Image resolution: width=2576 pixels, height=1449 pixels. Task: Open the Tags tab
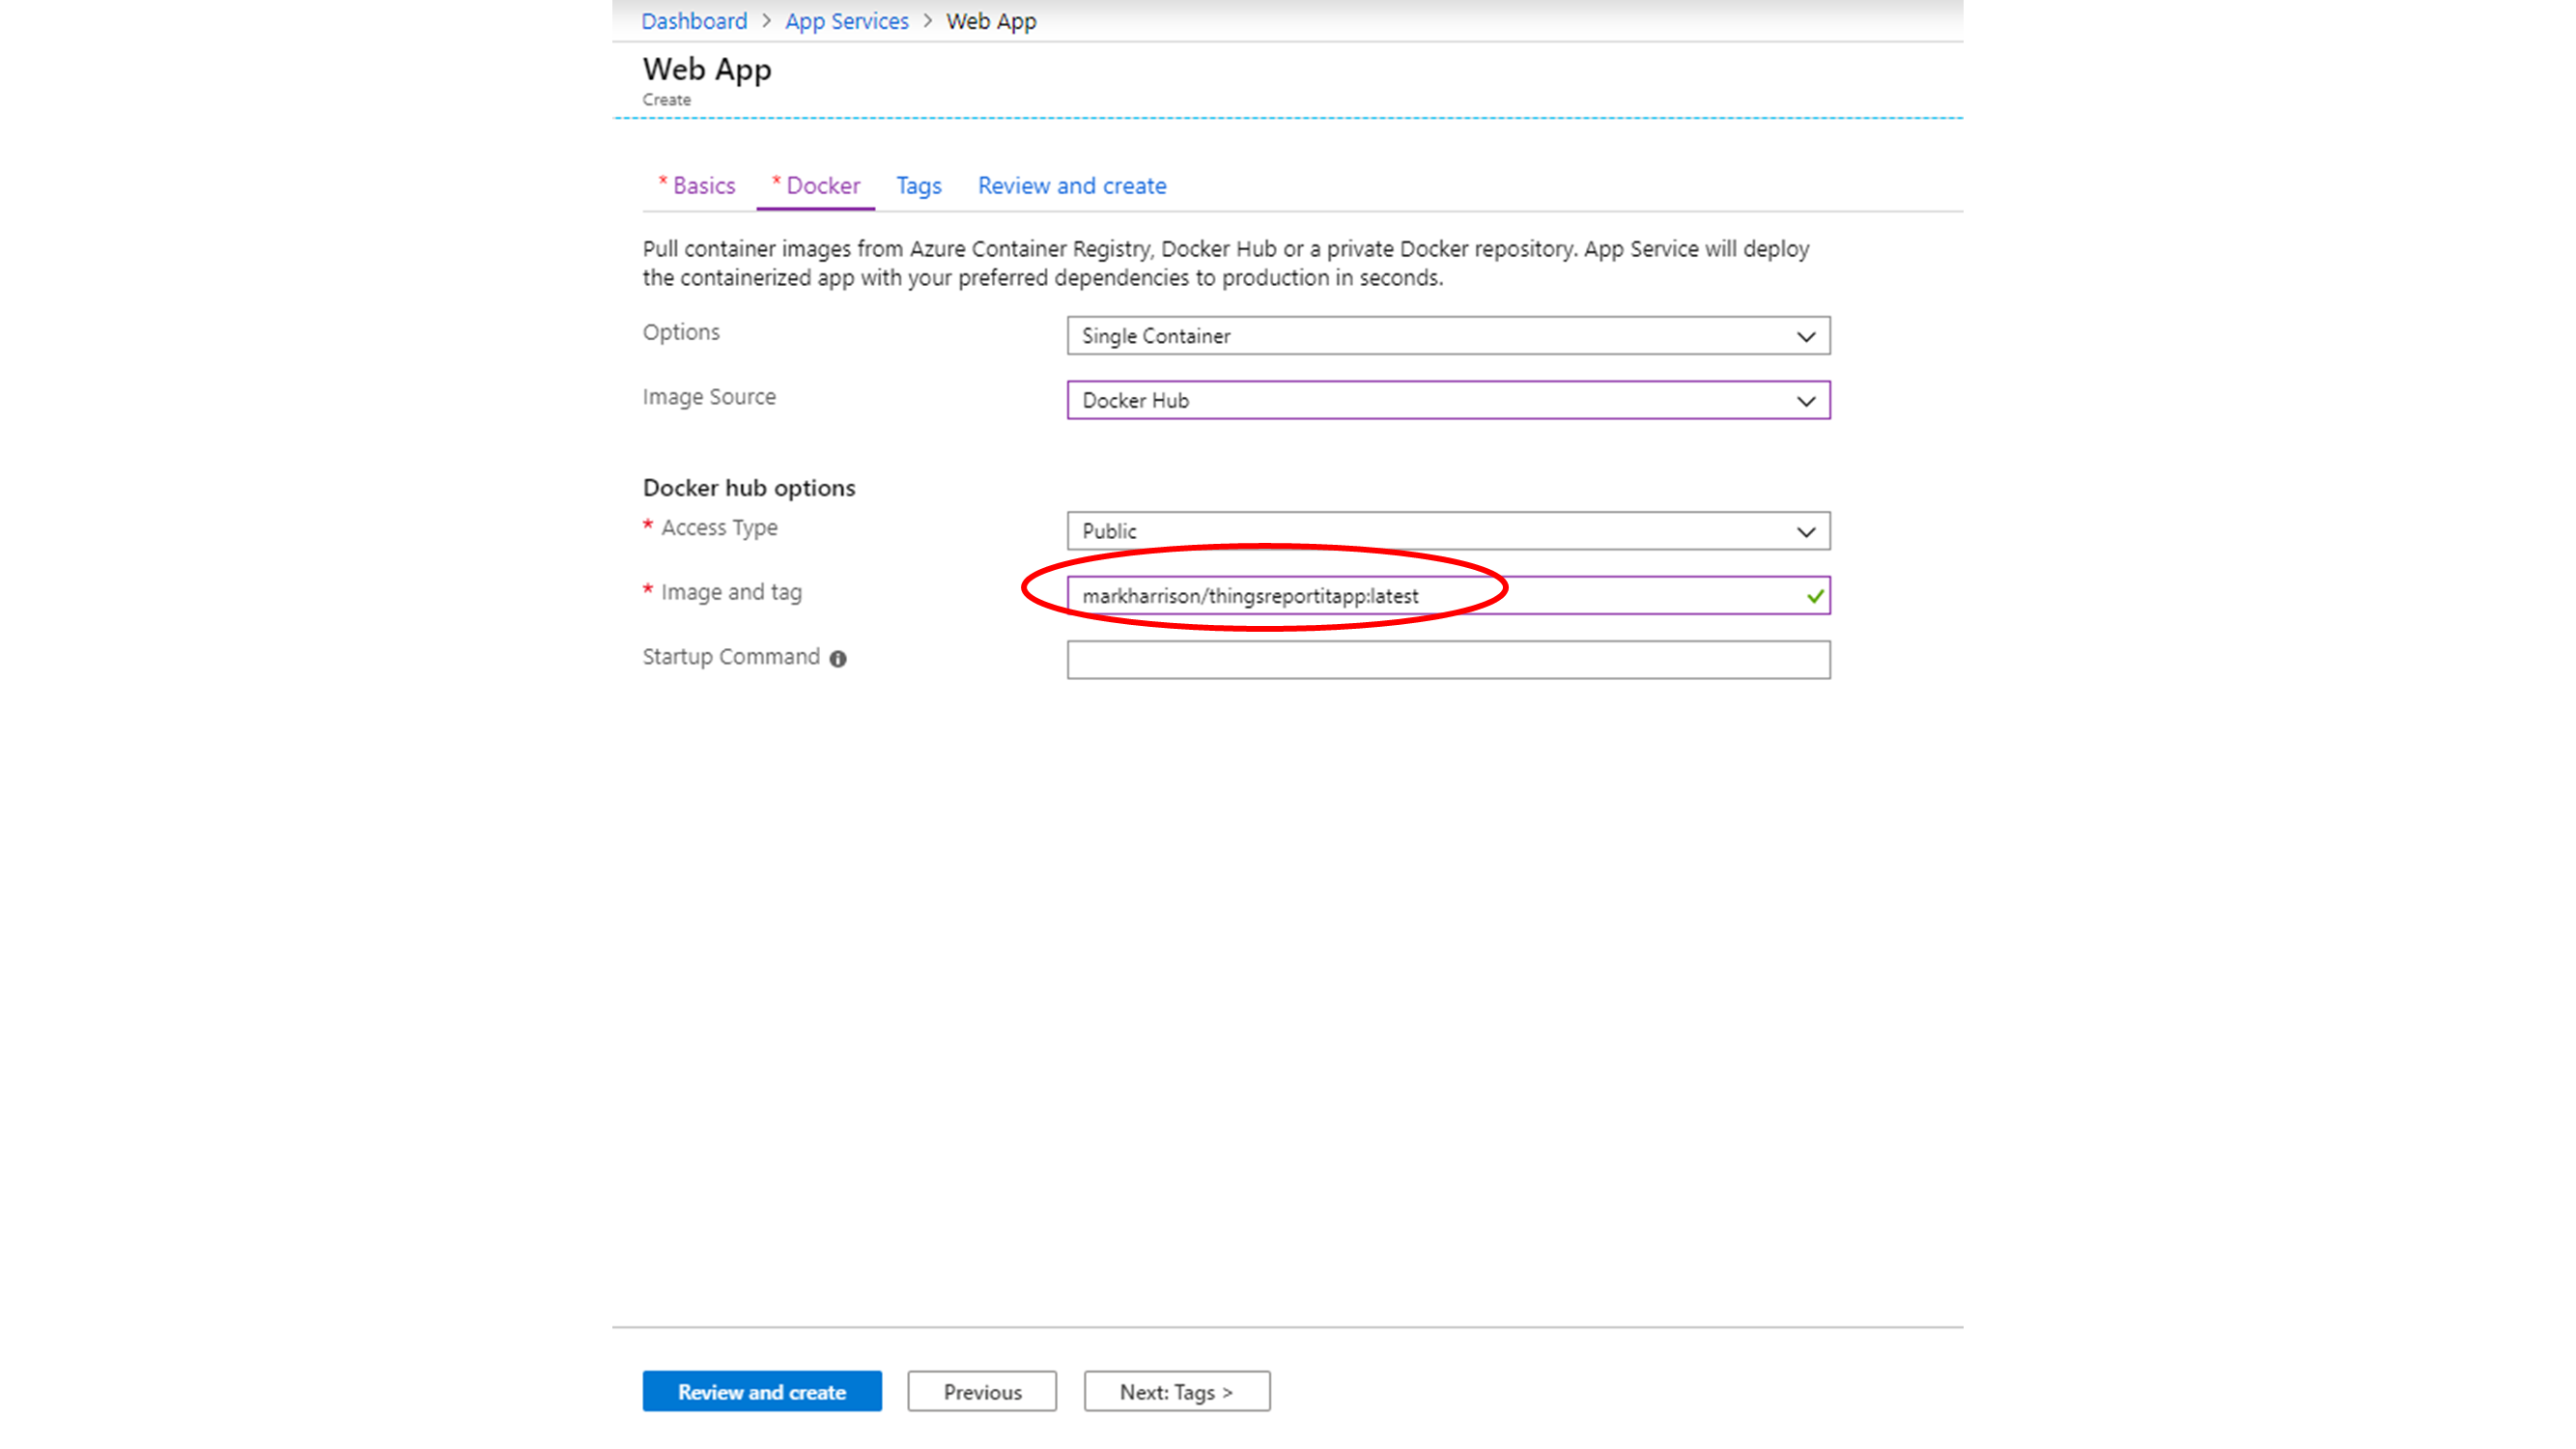[918, 186]
